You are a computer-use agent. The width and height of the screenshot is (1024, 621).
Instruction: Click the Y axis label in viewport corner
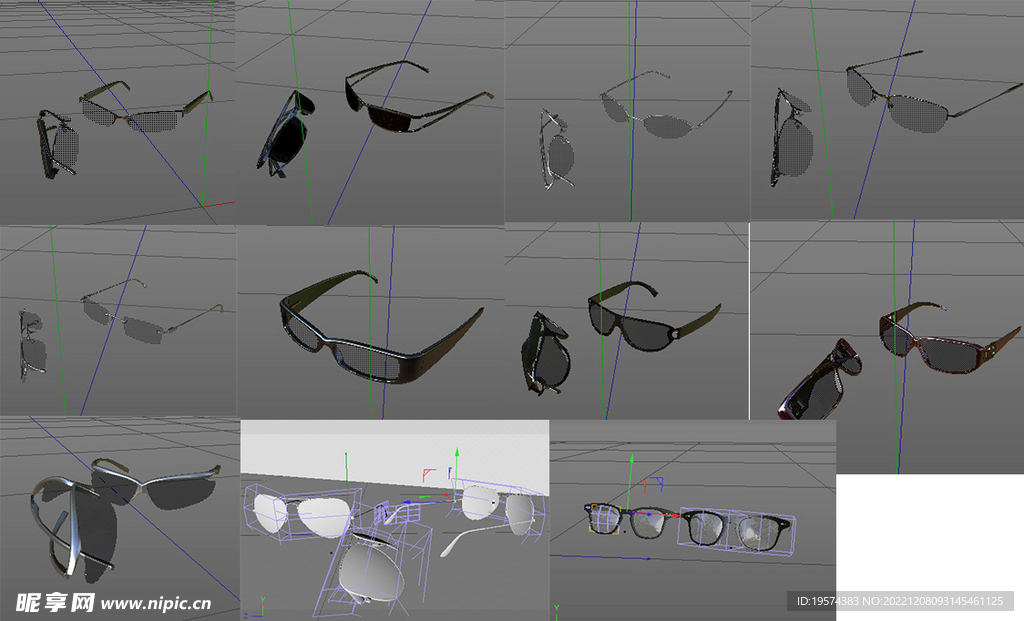pos(262,599)
